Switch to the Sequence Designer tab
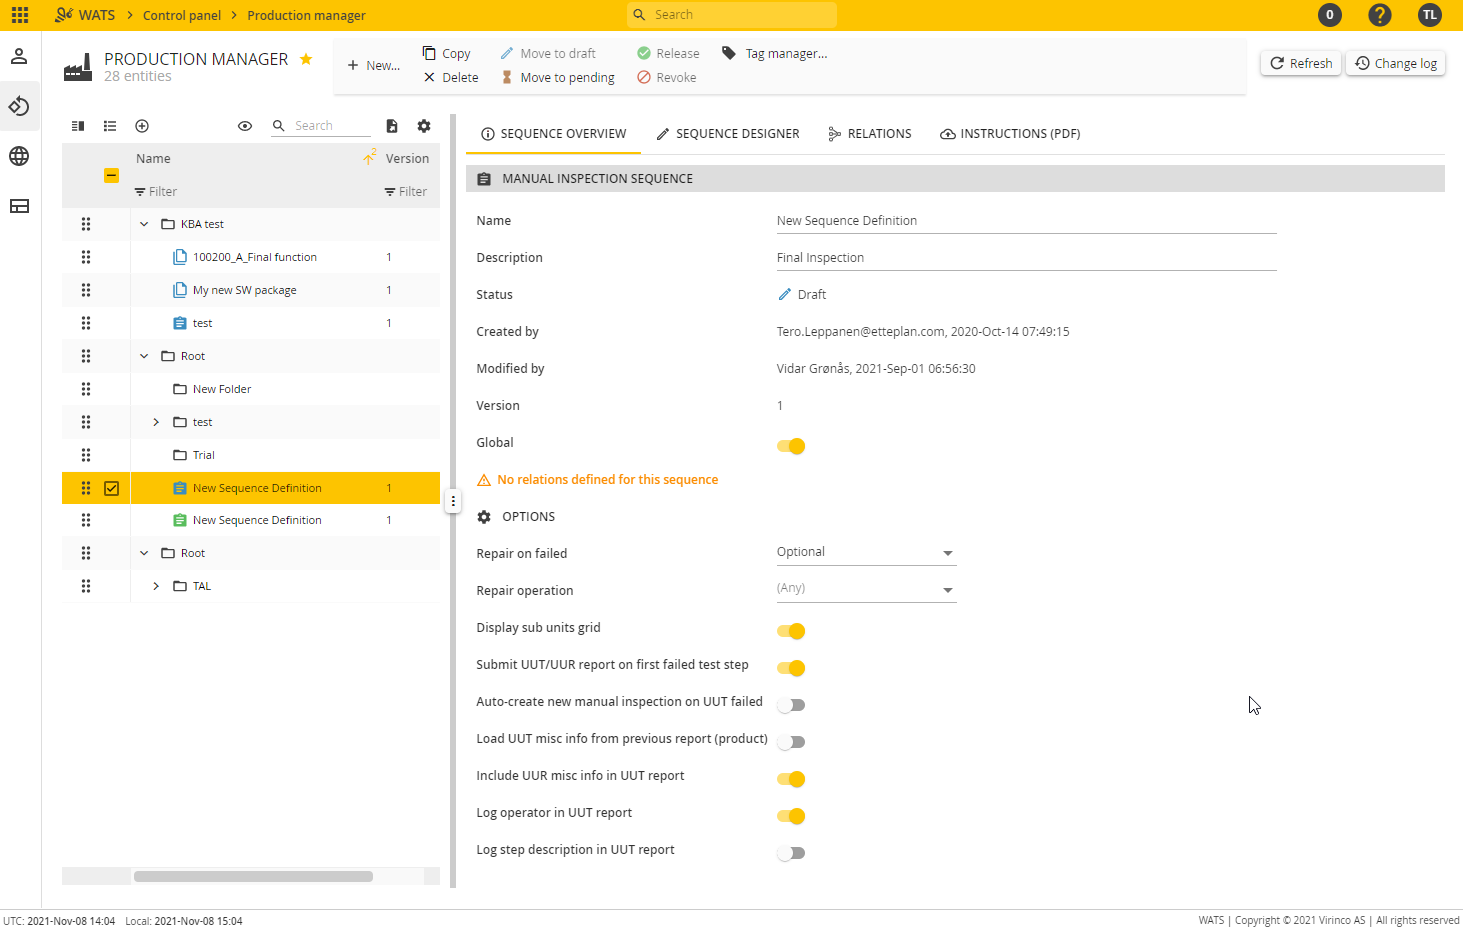This screenshot has width=1463, height=932. tap(728, 134)
